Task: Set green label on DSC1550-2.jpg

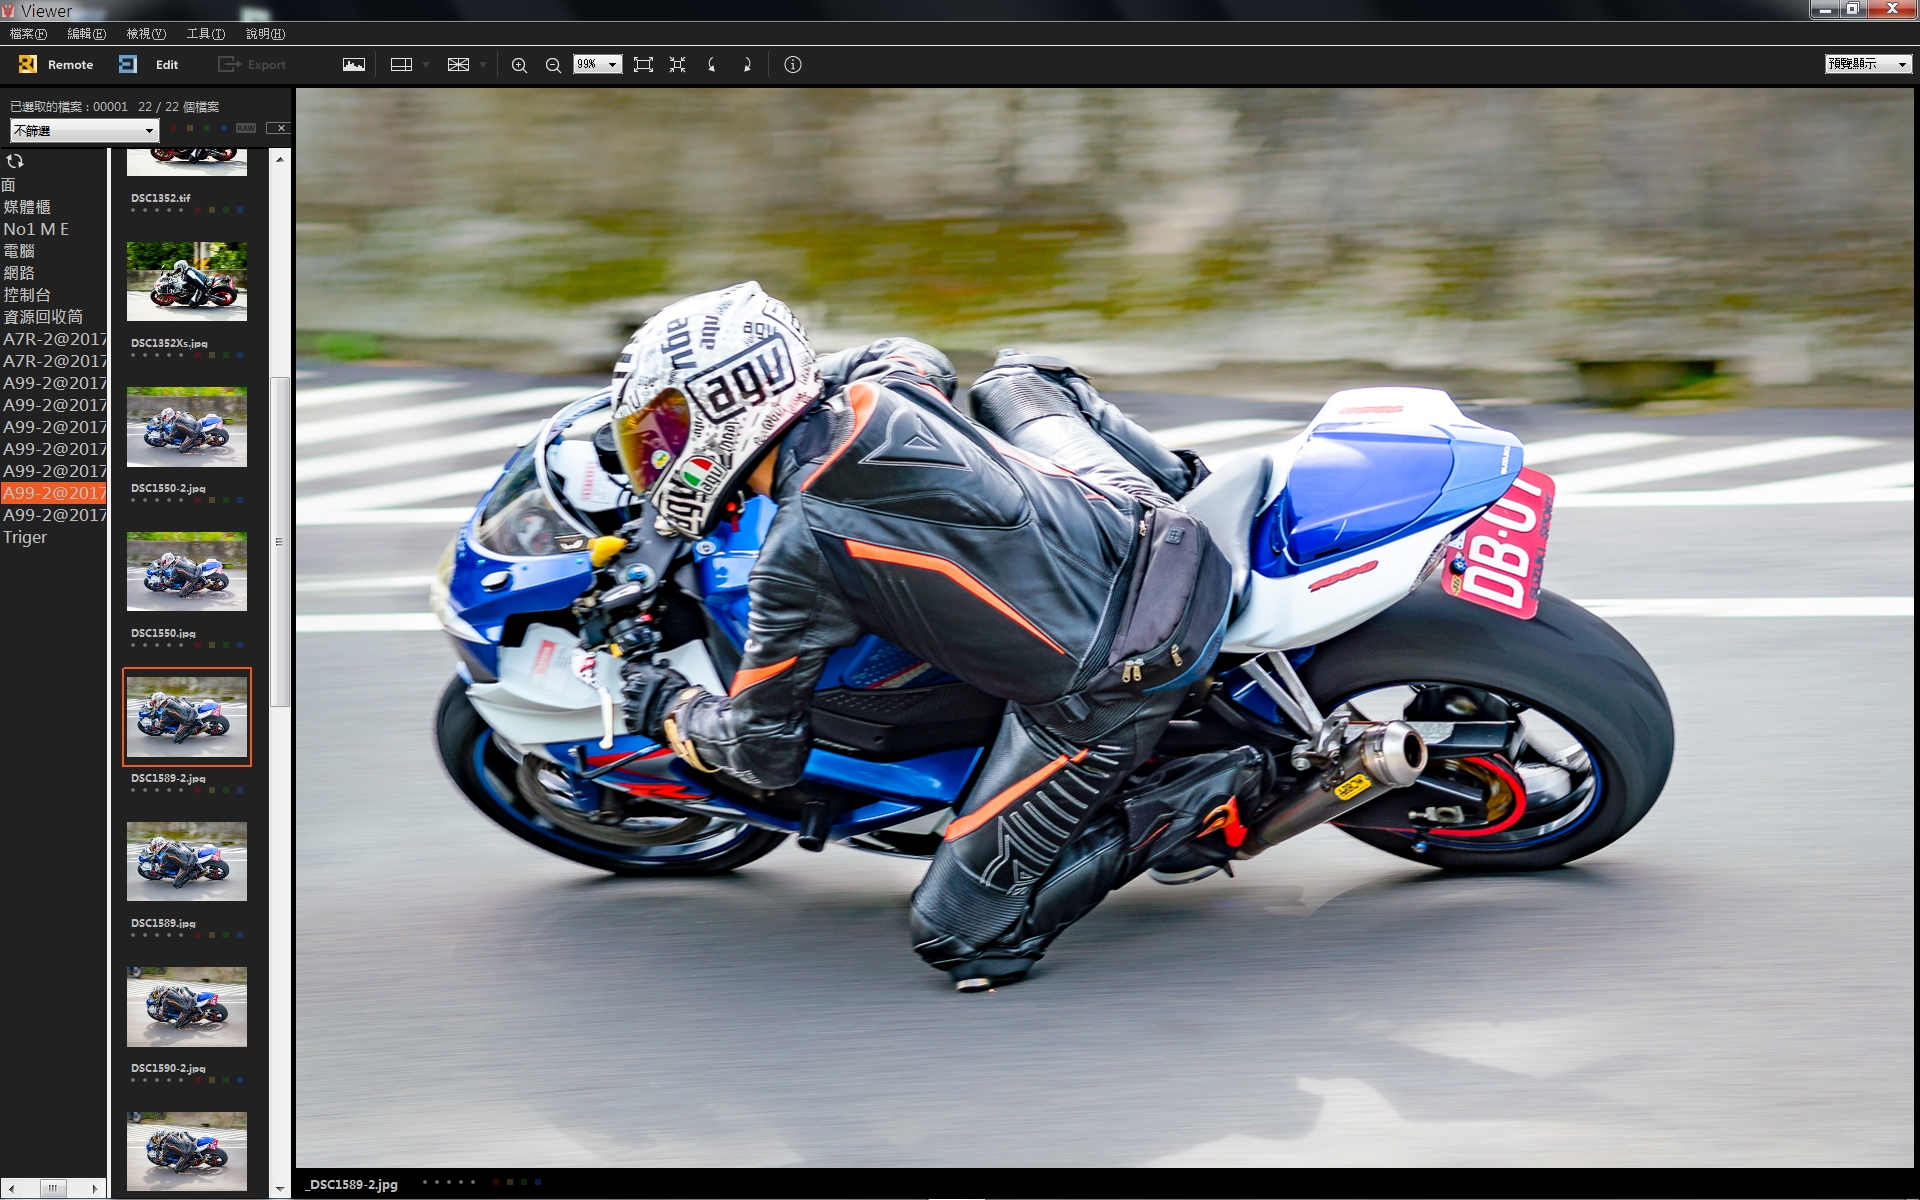Action: (226, 500)
